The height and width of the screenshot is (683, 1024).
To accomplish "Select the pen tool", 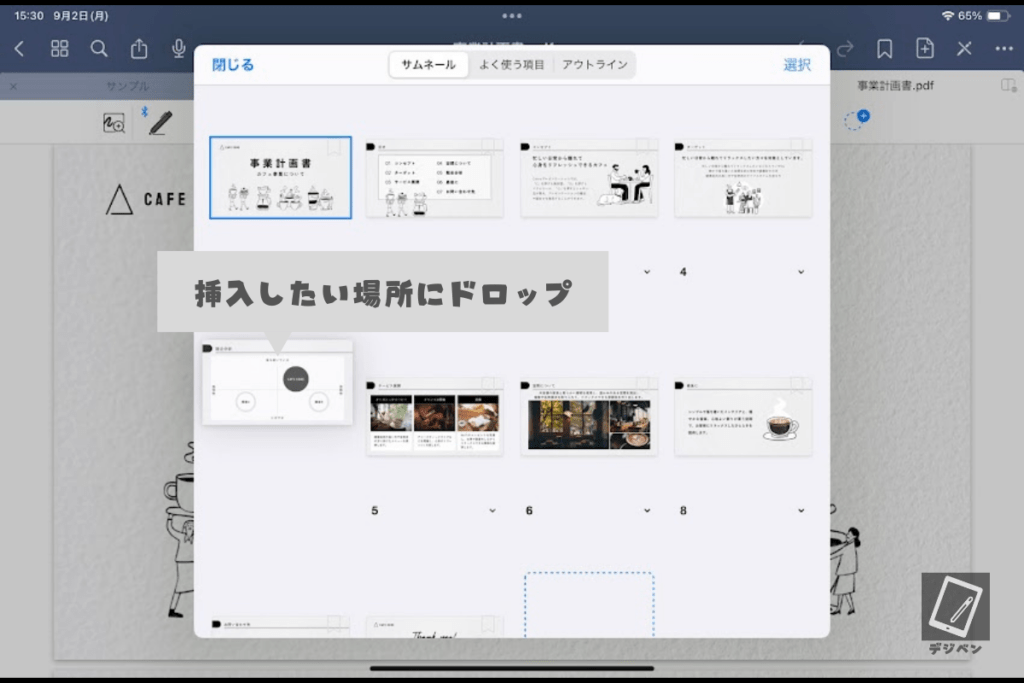I will click(x=160, y=123).
